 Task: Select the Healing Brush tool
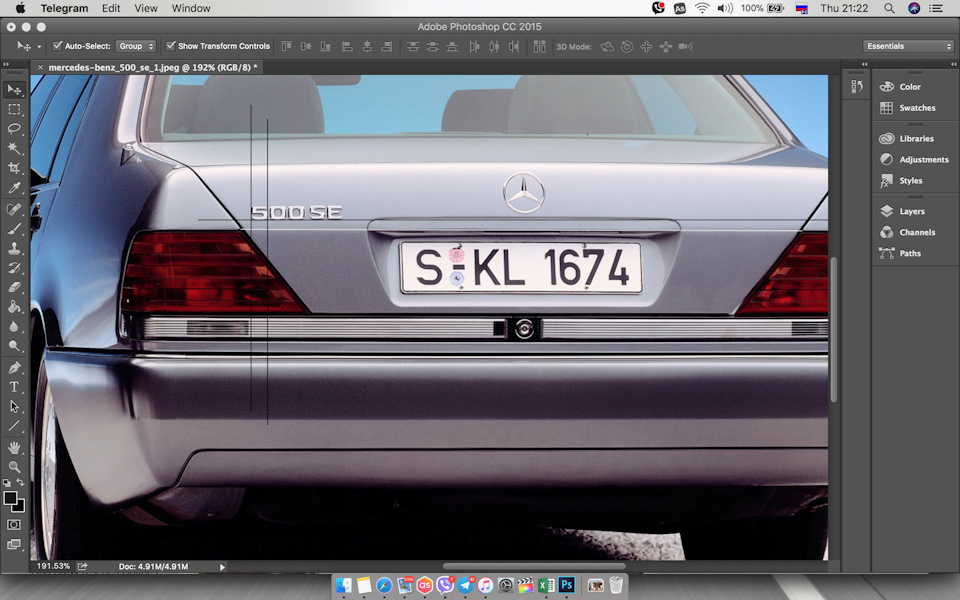click(x=13, y=209)
